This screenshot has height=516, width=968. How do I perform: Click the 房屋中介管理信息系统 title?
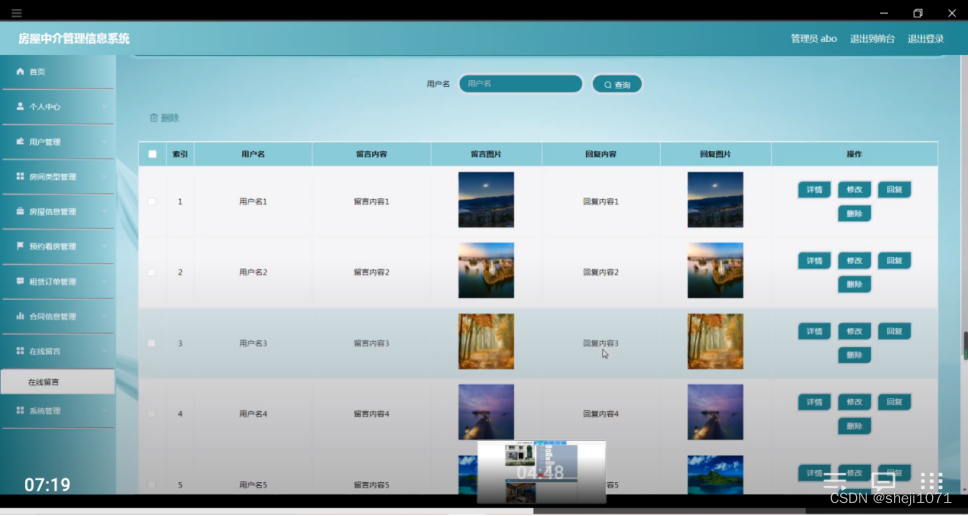[x=74, y=39]
